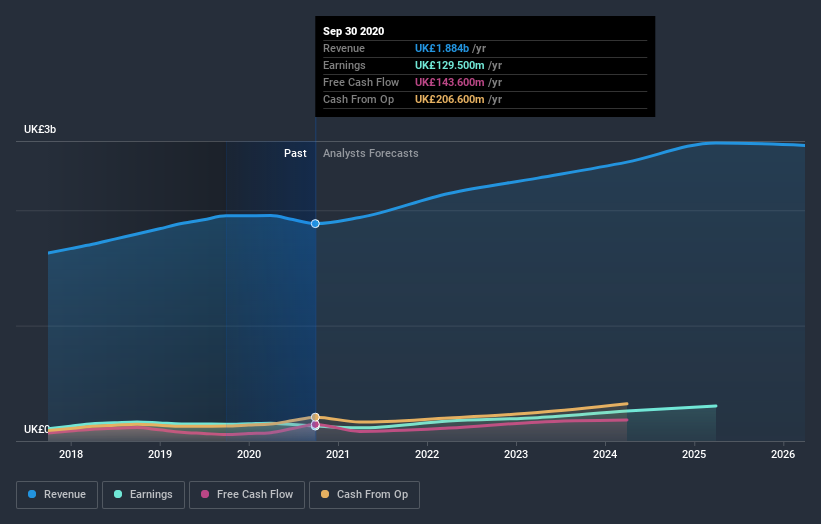Click the 2019 x-axis label
The image size is (821, 524).
[160, 454]
